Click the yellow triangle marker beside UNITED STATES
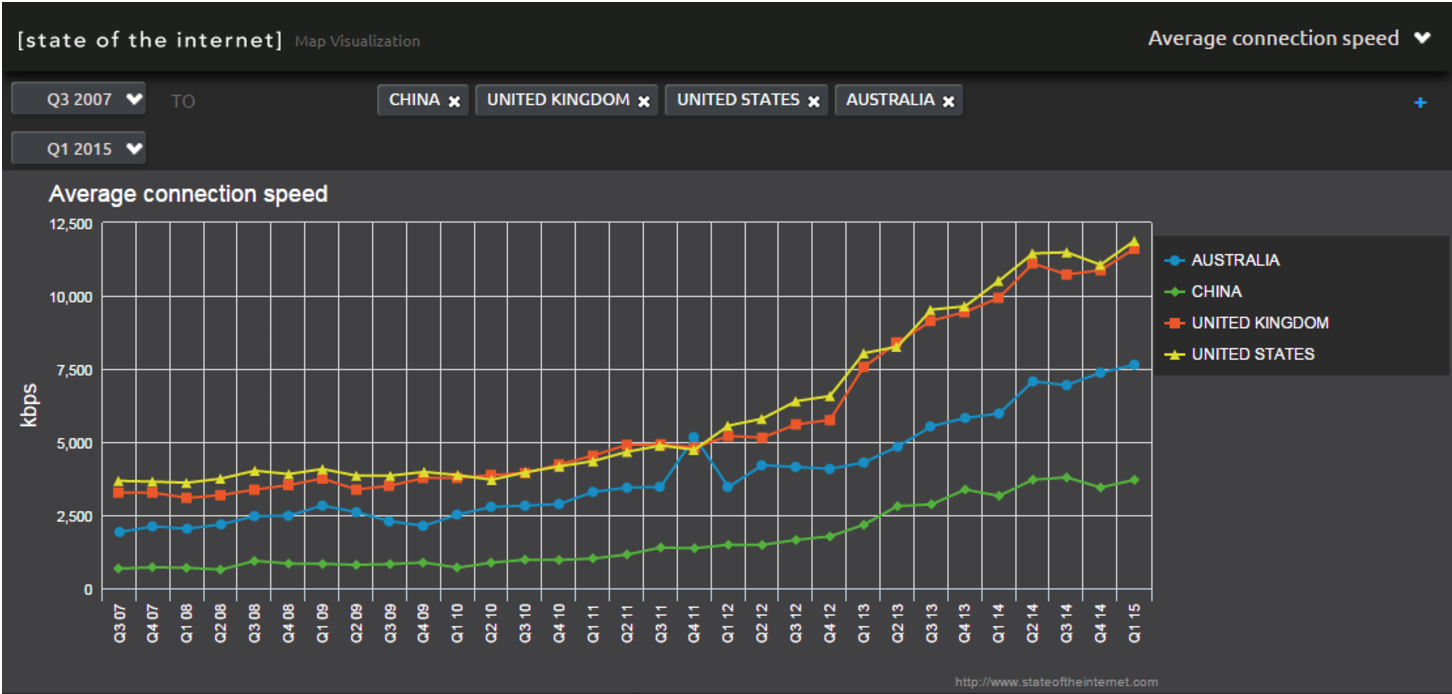Viewport: 1452px width, 694px height. pyautogui.click(x=1174, y=354)
